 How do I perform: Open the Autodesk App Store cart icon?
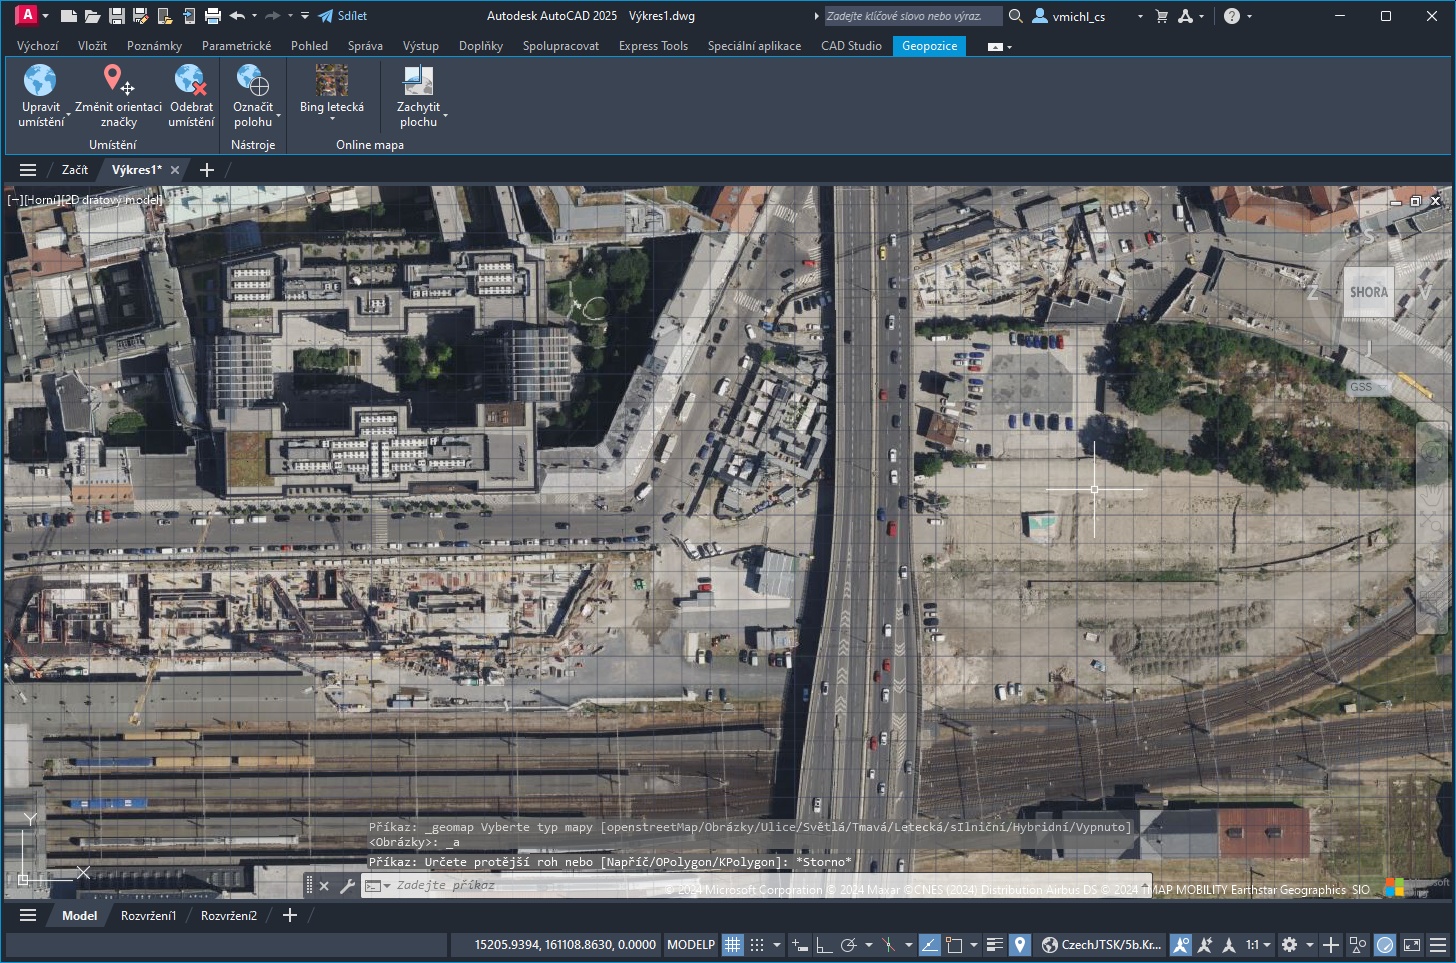coord(1161,16)
